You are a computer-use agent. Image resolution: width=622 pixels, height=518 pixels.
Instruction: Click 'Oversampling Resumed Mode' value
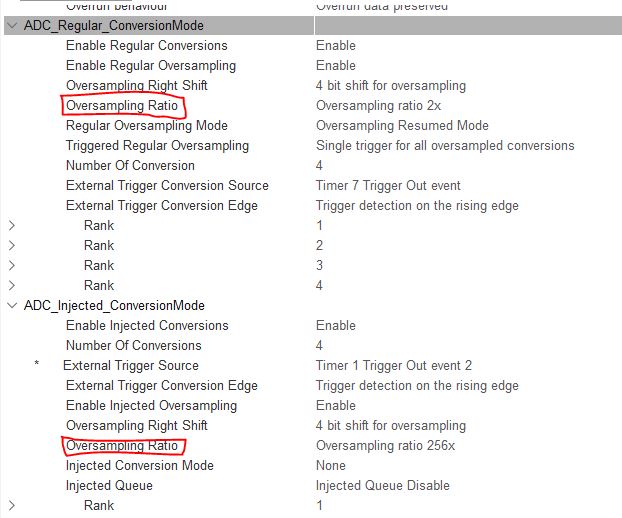[x=402, y=126]
